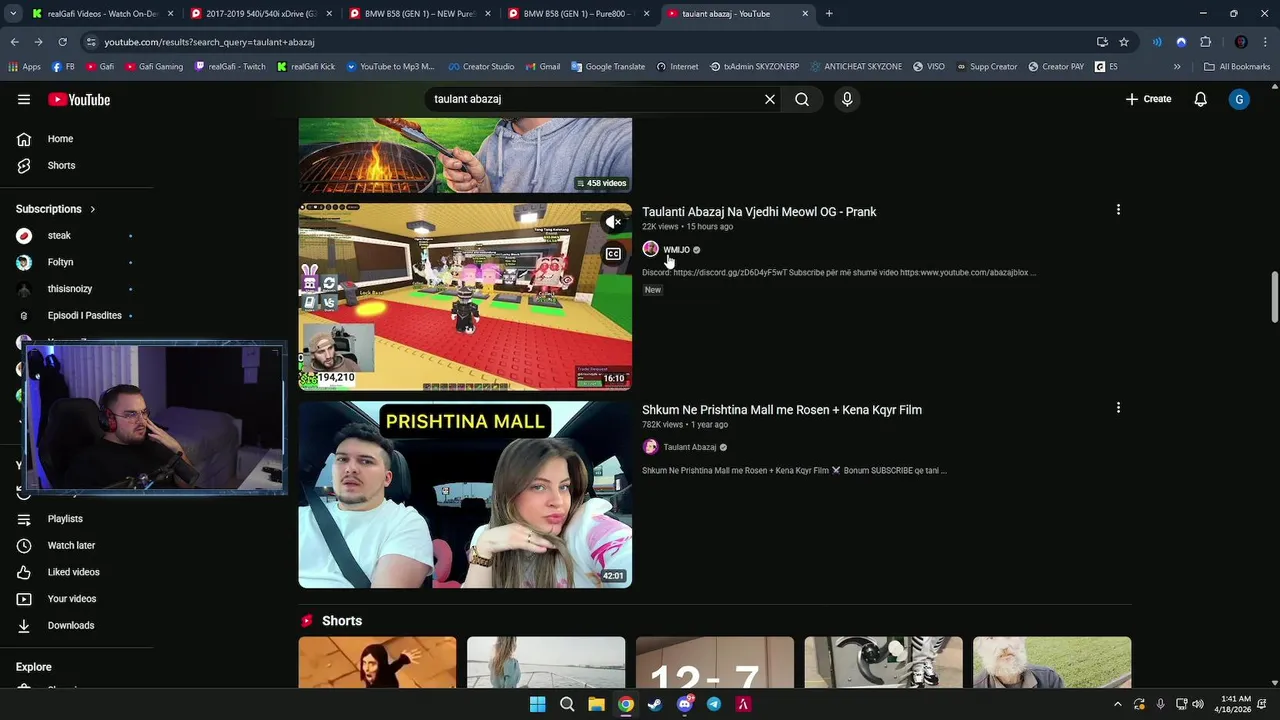Viewport: 1280px width, 720px height.
Task: Clear the search box with the X
Action: point(770,99)
